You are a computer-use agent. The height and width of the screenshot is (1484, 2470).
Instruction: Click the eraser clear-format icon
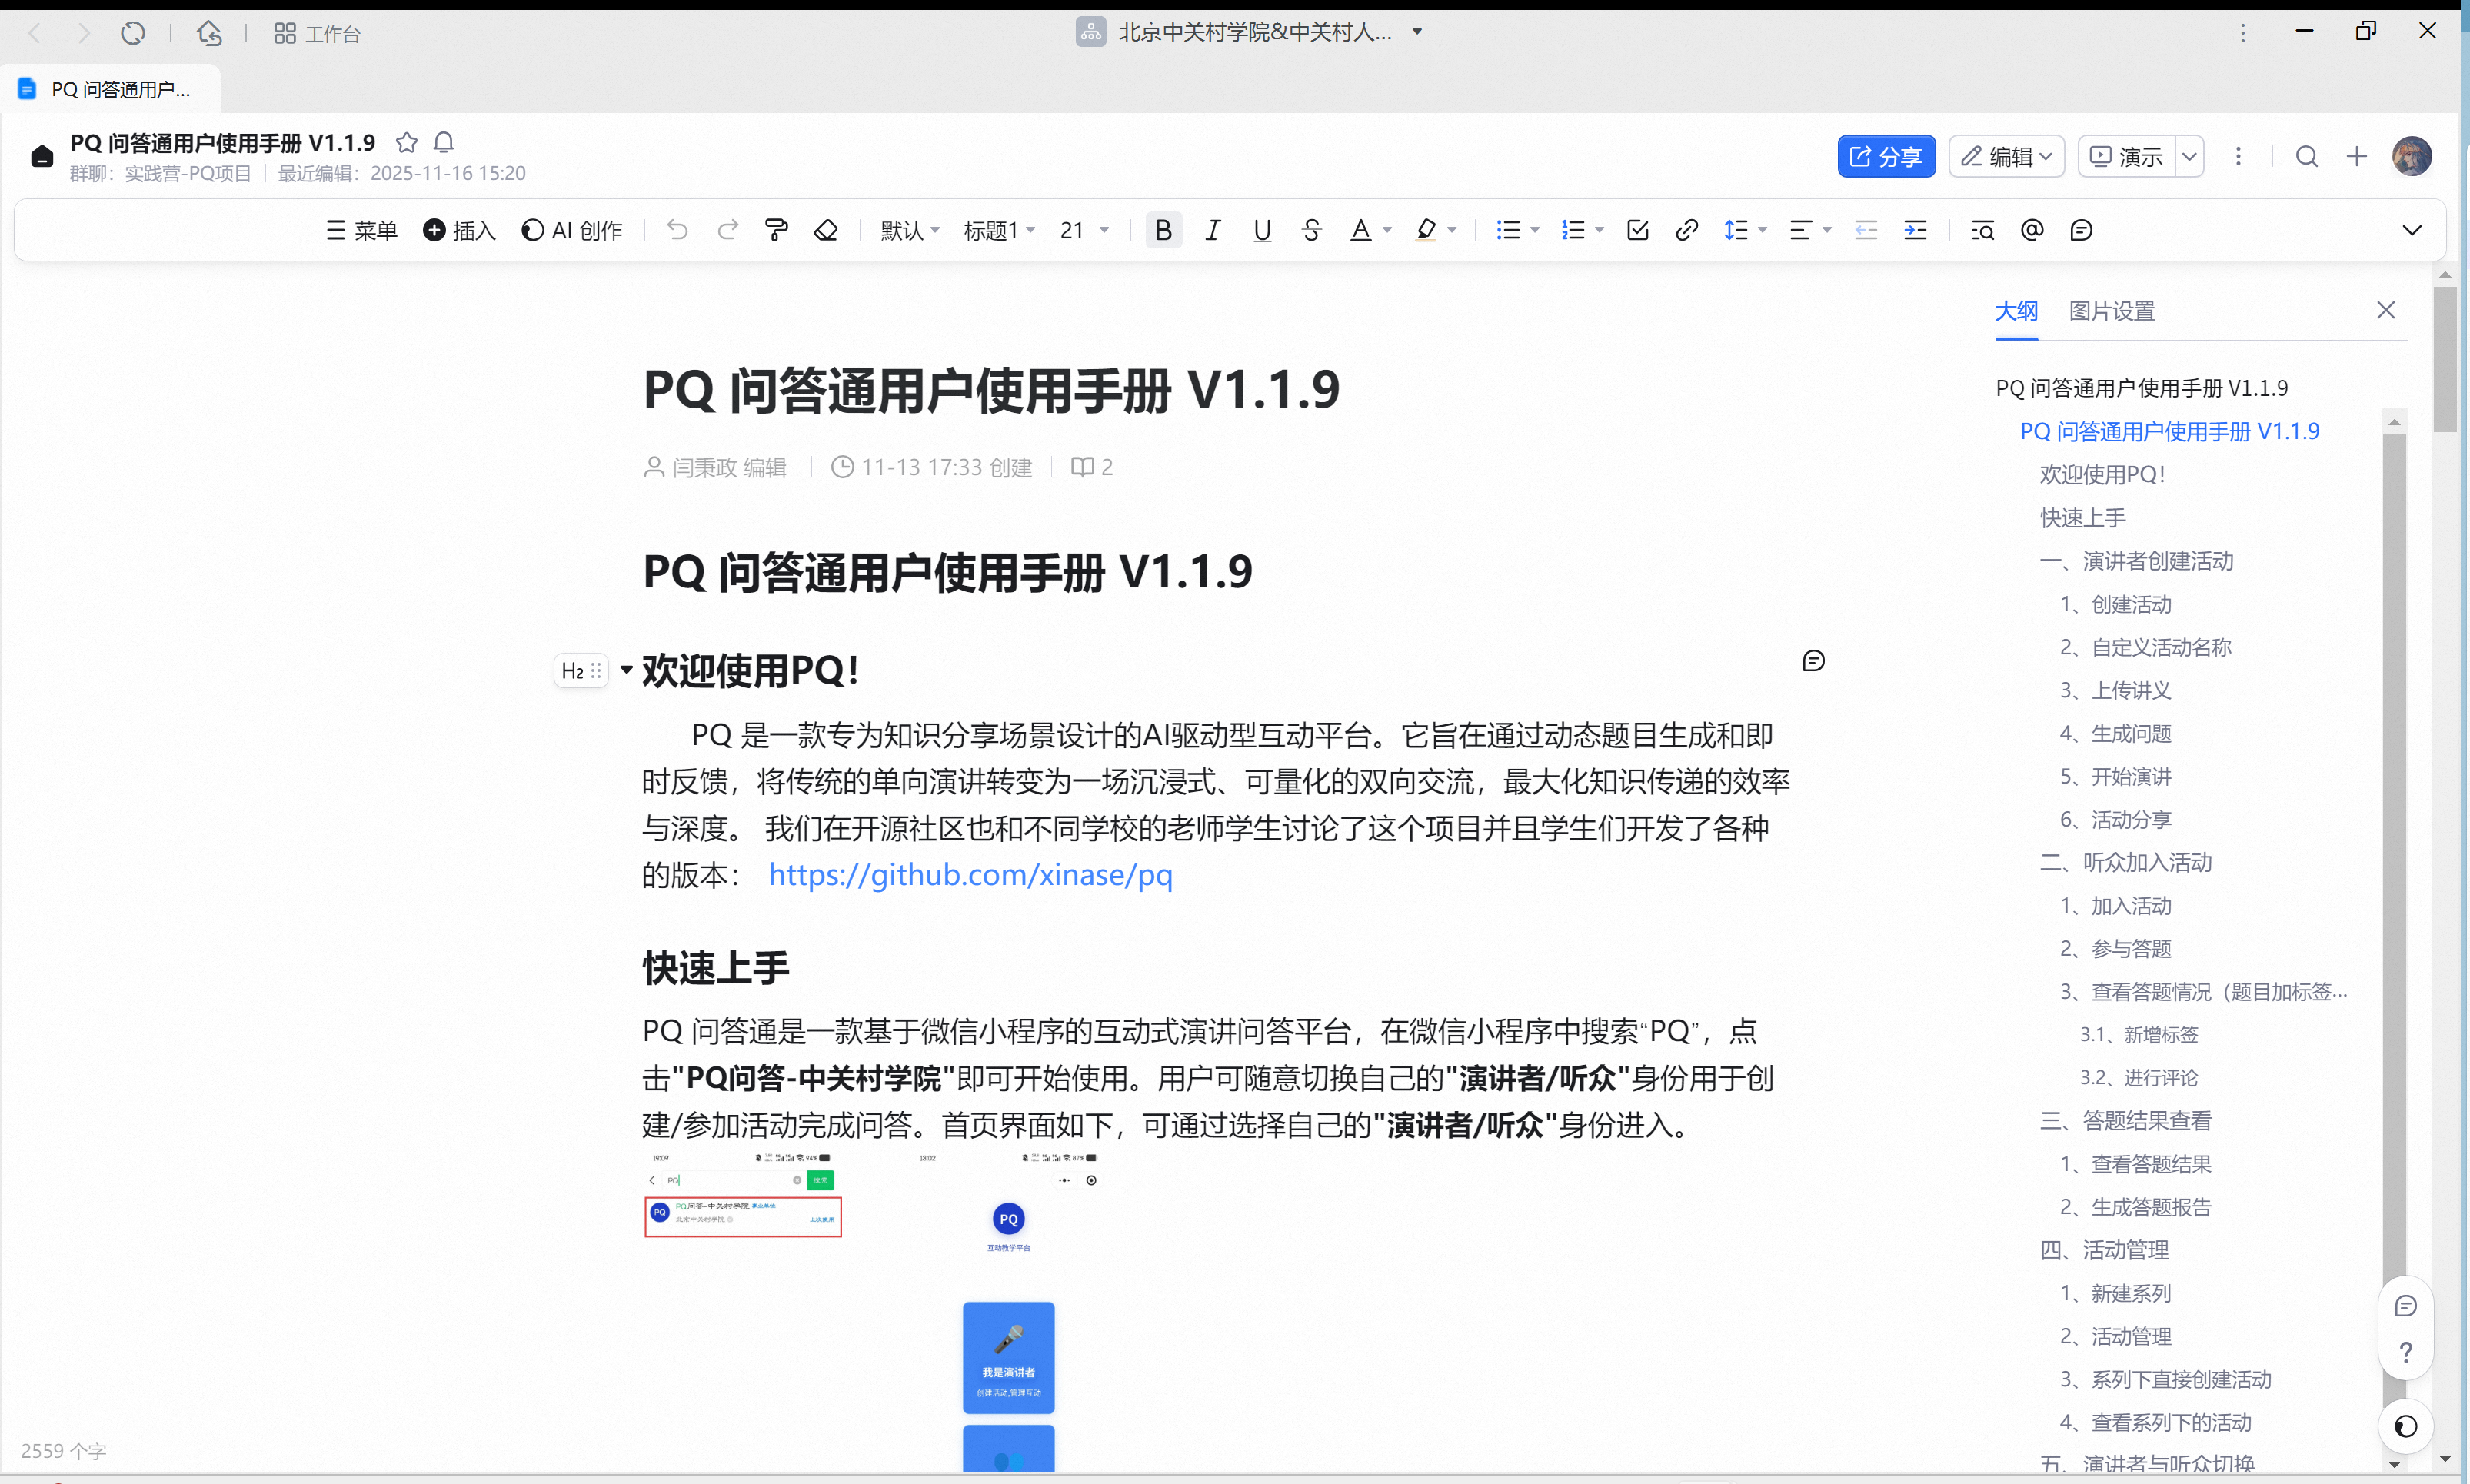[x=826, y=231]
